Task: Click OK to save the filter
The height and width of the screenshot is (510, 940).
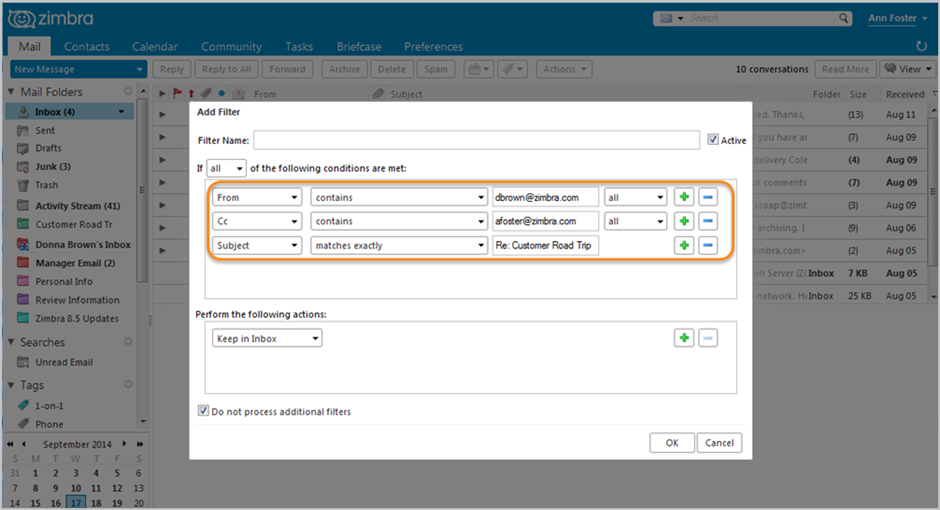Action: 672,443
